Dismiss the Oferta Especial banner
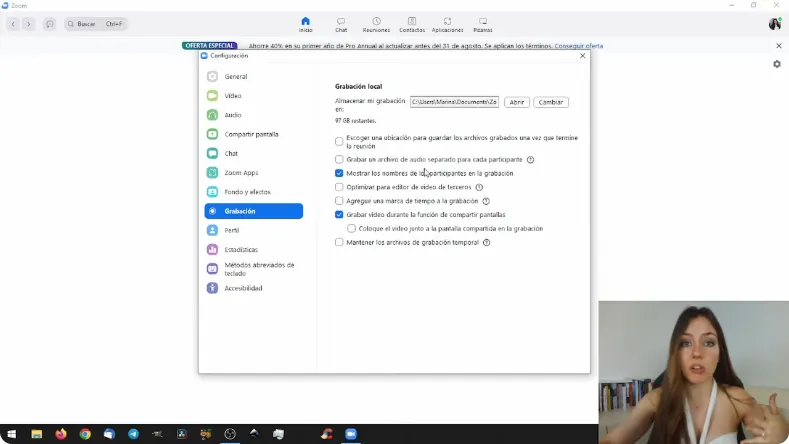 coord(779,46)
